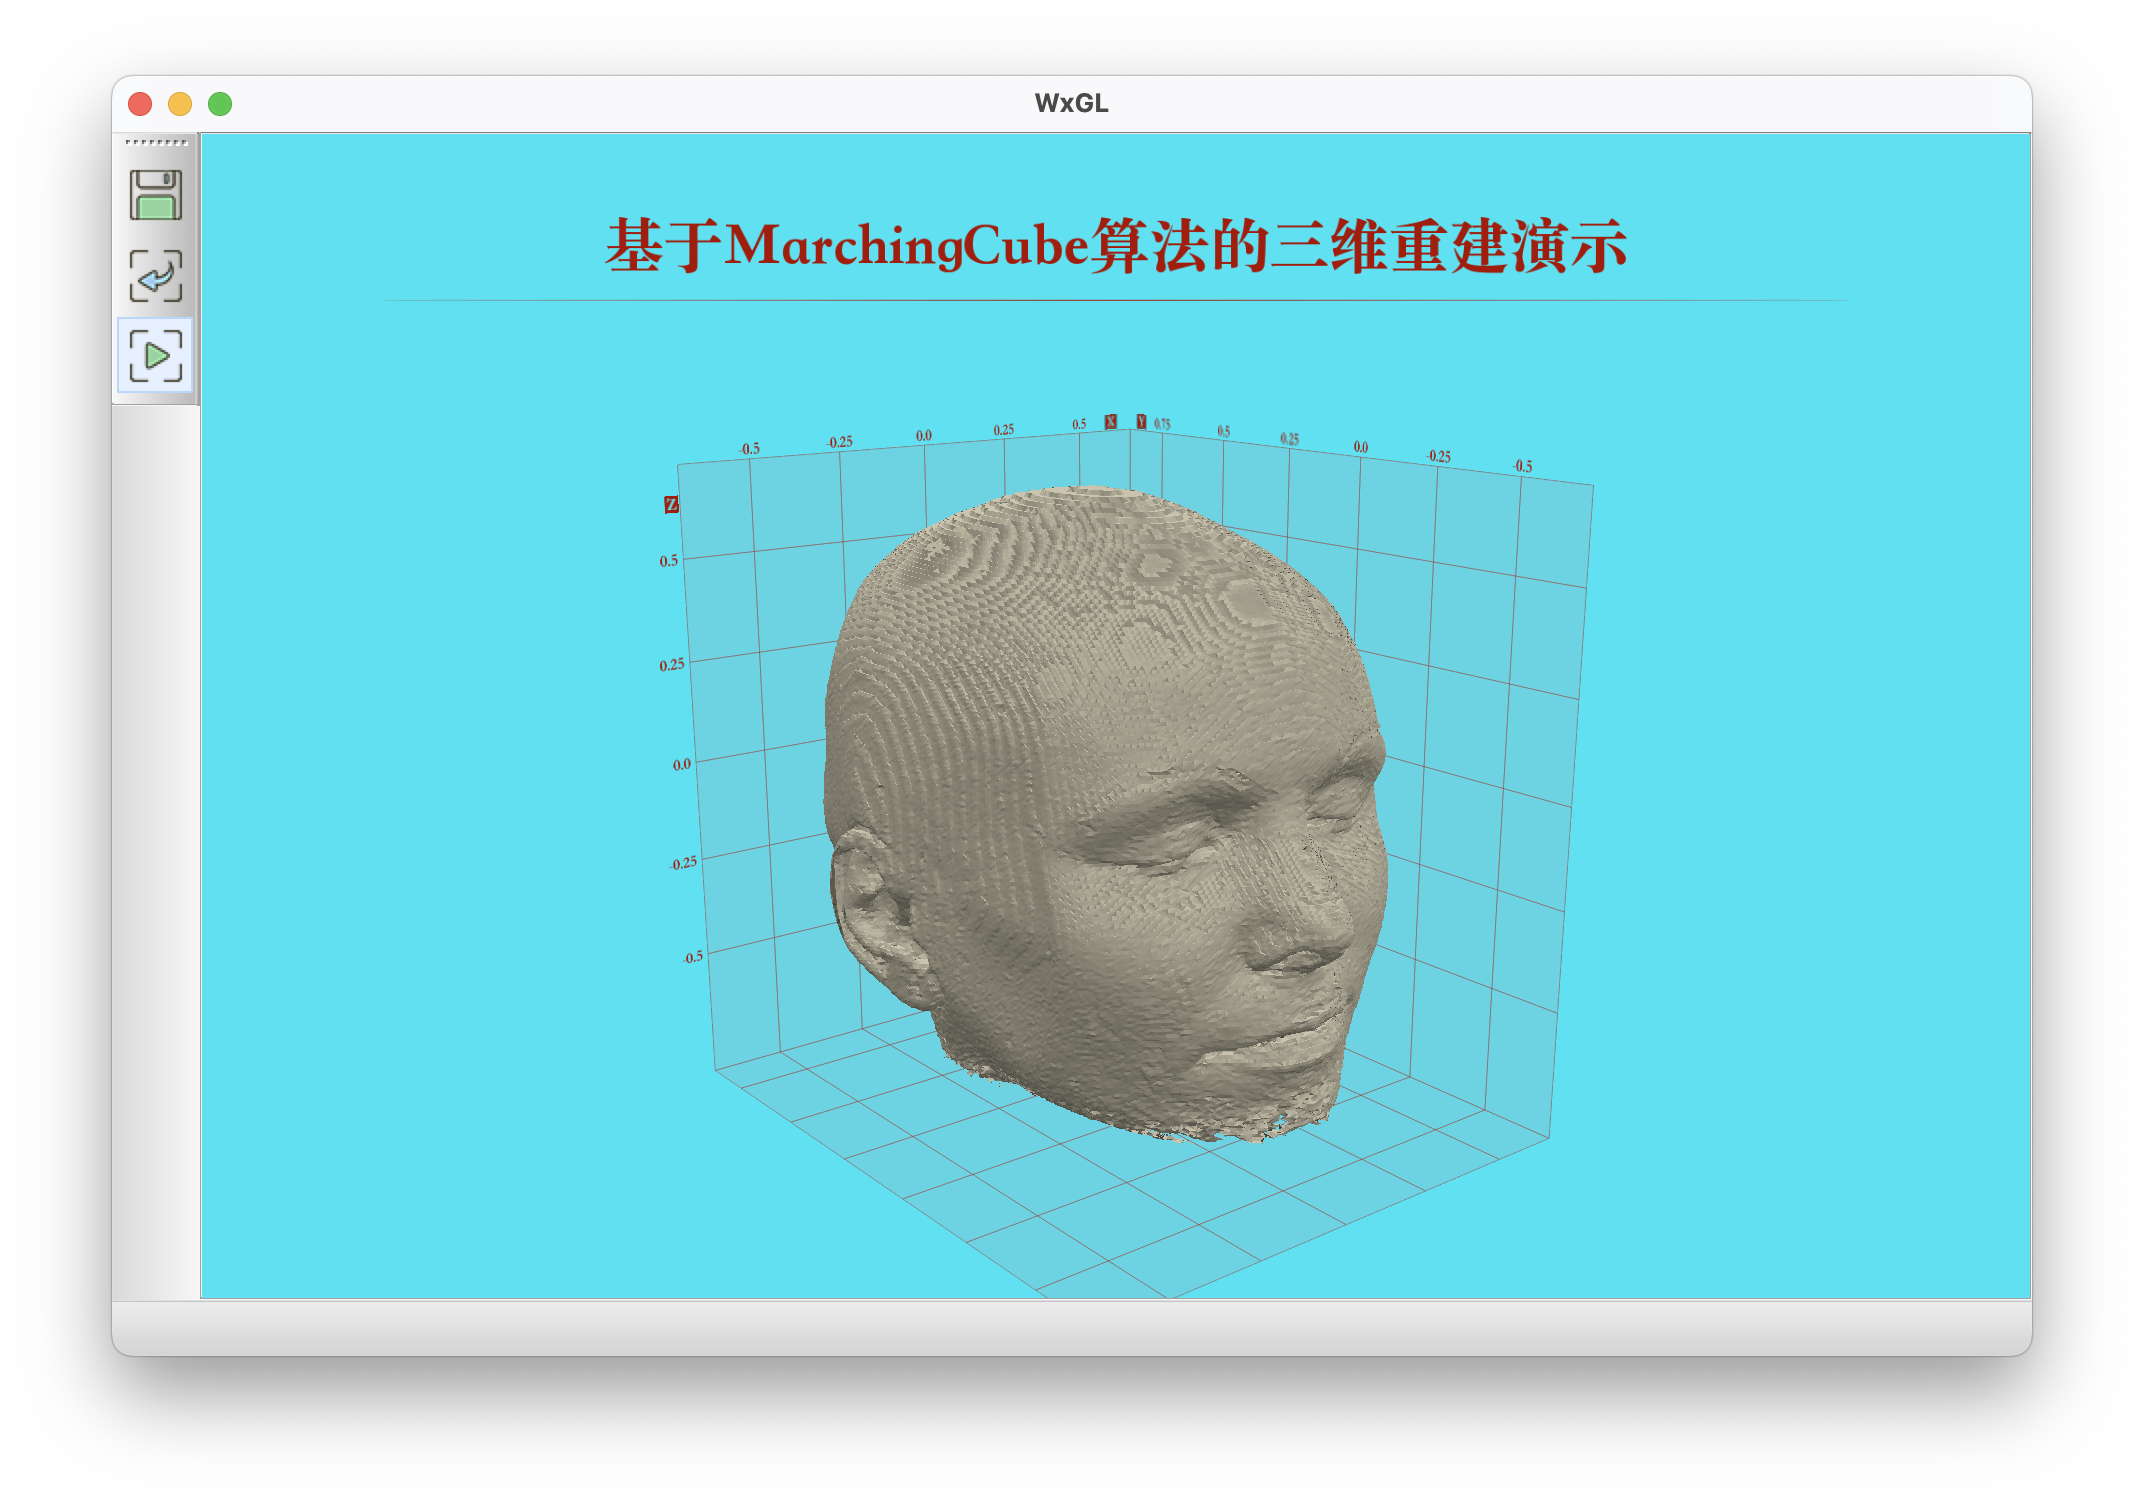Click the 0.75 tick label near Y
This screenshot has height=1504, width=2144.
point(1162,424)
